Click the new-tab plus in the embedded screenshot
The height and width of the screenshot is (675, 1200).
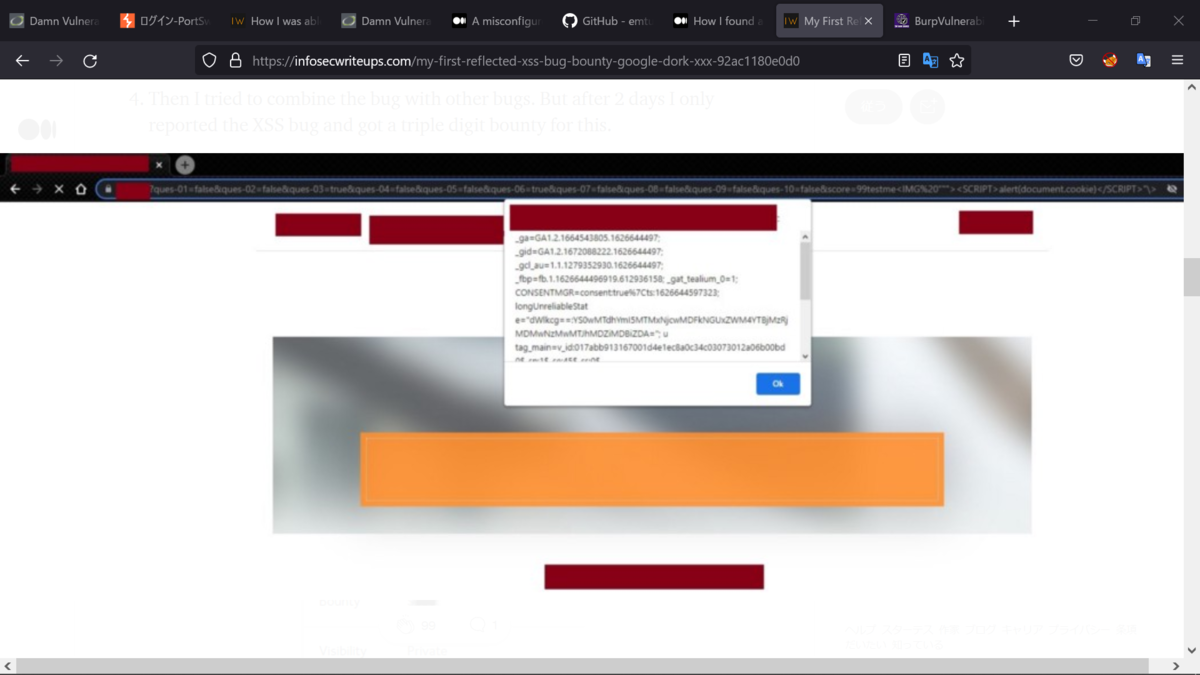pyautogui.click(x=185, y=165)
